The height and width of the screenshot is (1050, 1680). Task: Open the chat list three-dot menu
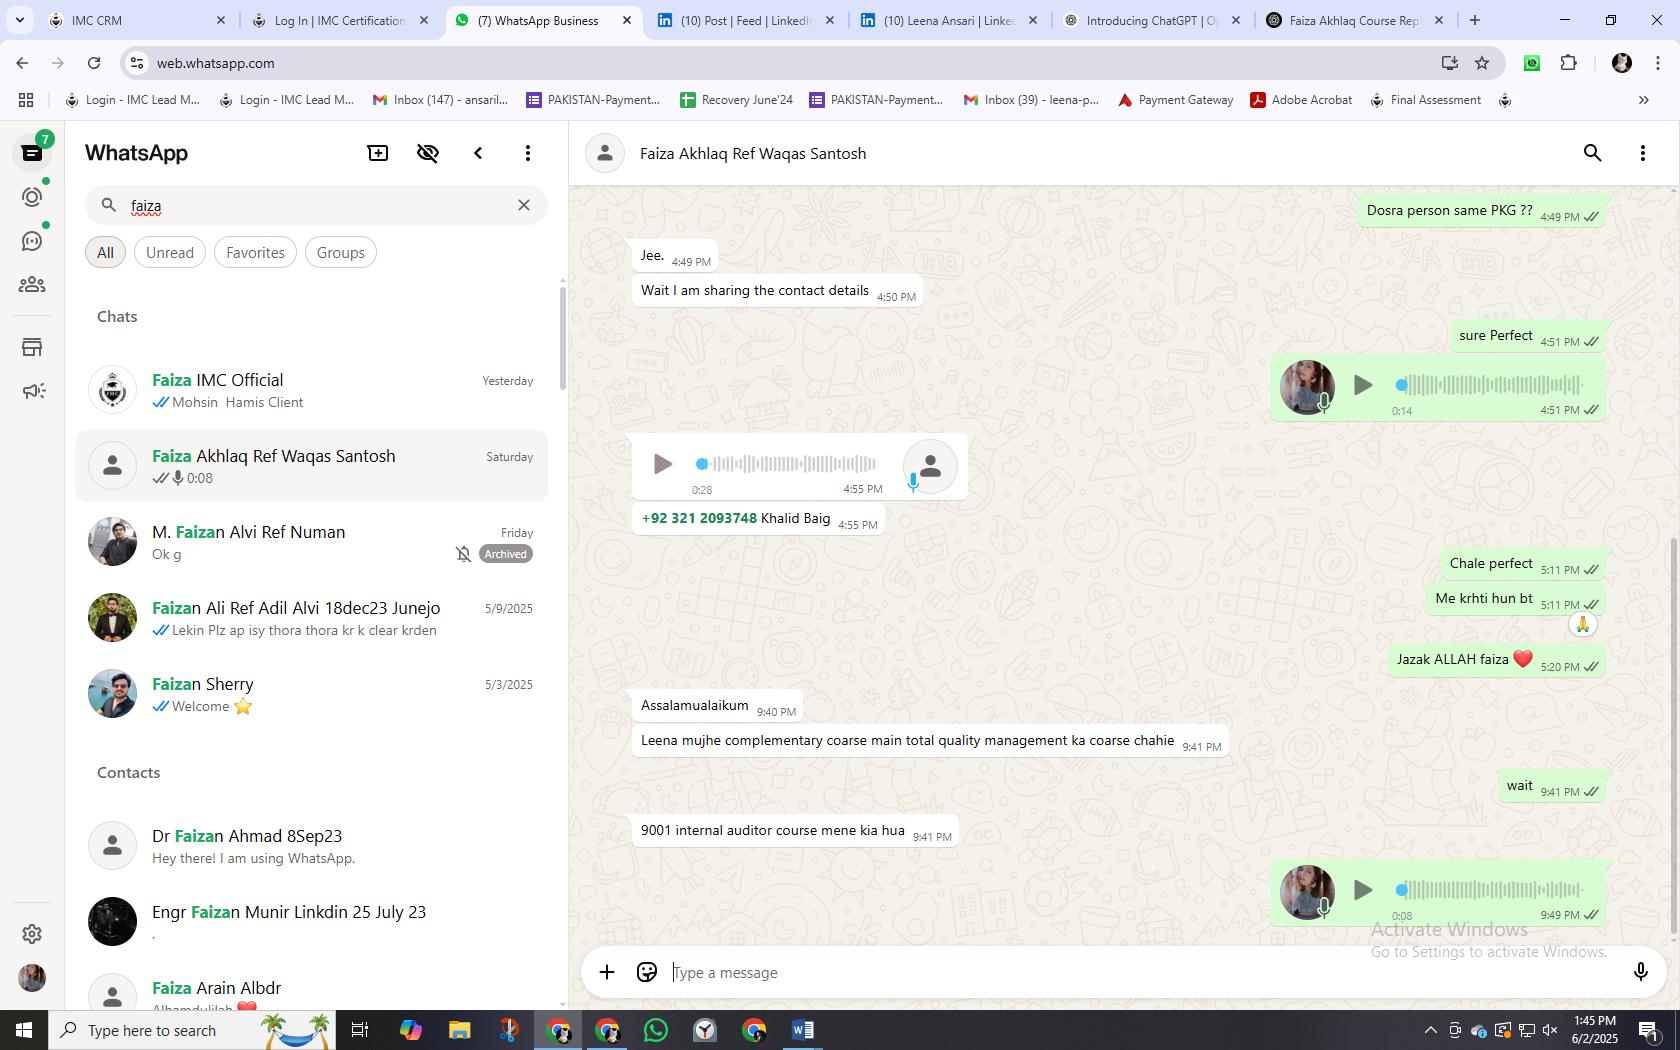528,153
